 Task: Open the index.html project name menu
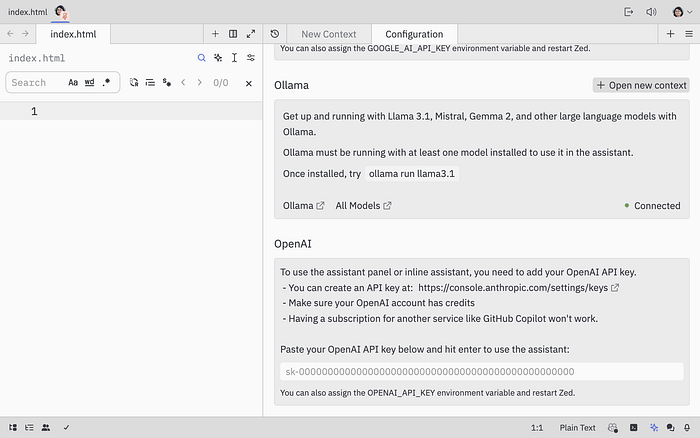(x=27, y=12)
